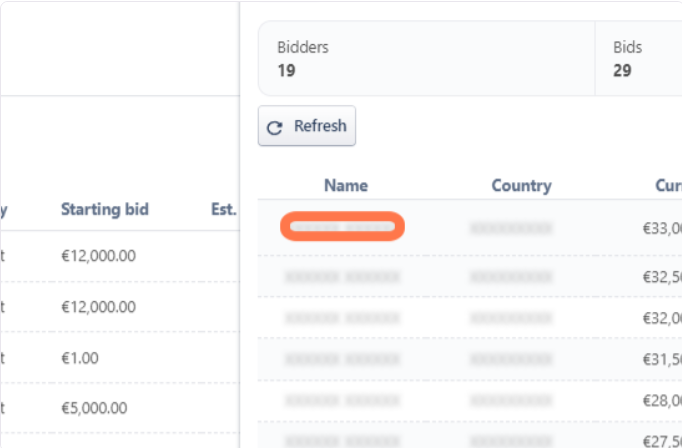Click the €32,50 bid amount
The width and height of the screenshot is (682, 448).
[x=662, y=276]
